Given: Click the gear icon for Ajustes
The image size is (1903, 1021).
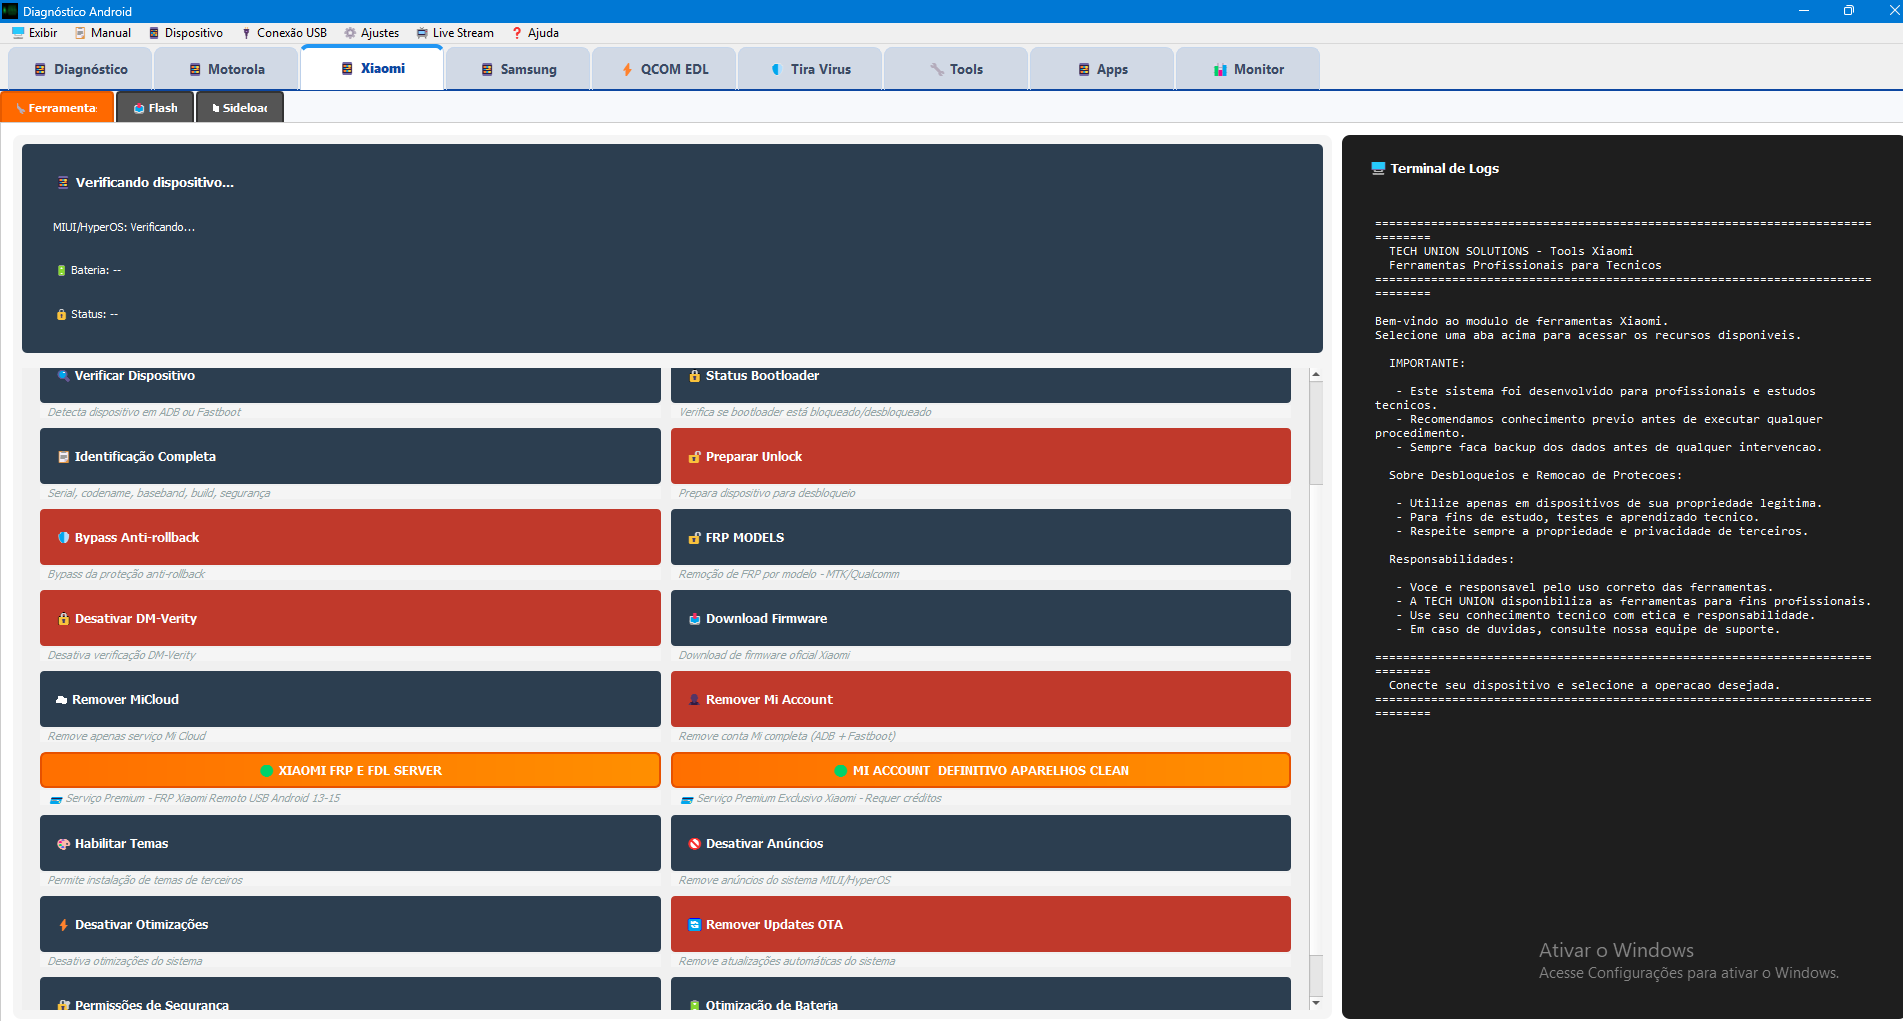Looking at the screenshot, I should coord(350,33).
